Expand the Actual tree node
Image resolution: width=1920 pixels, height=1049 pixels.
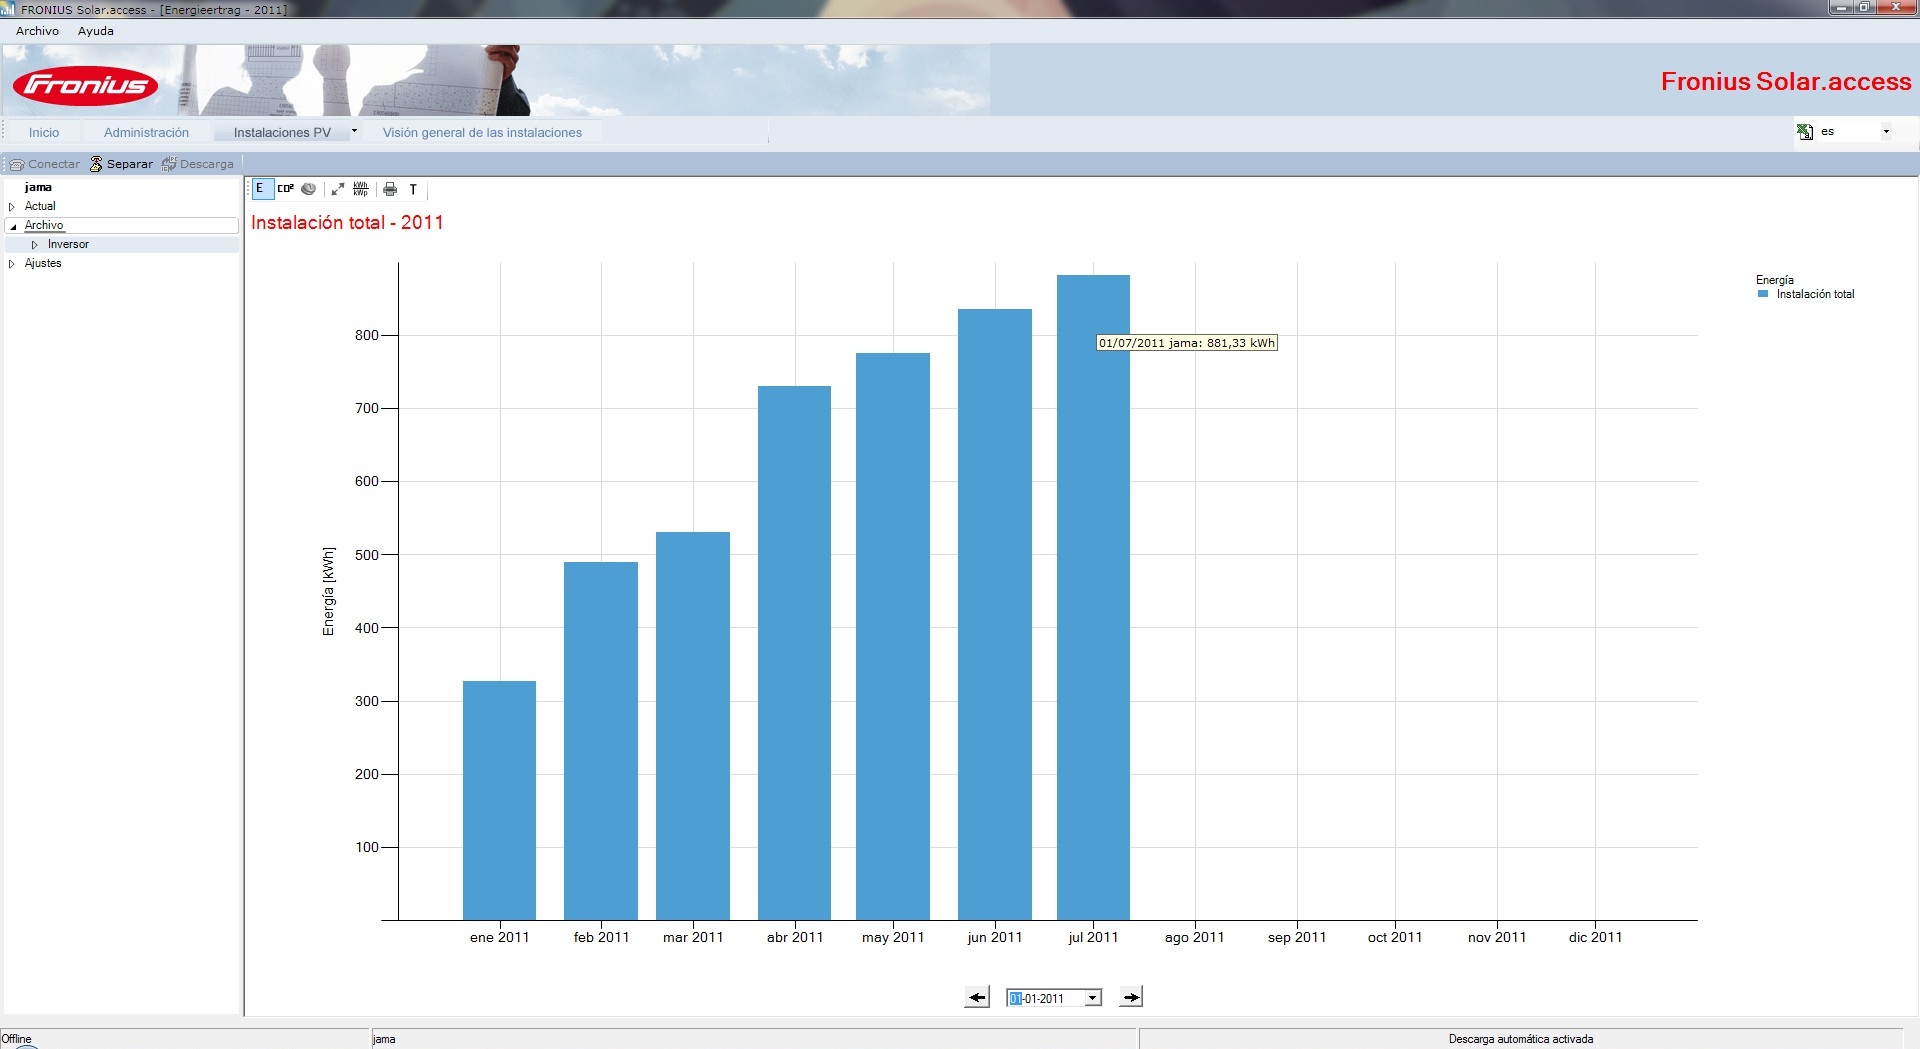pyautogui.click(x=12, y=207)
